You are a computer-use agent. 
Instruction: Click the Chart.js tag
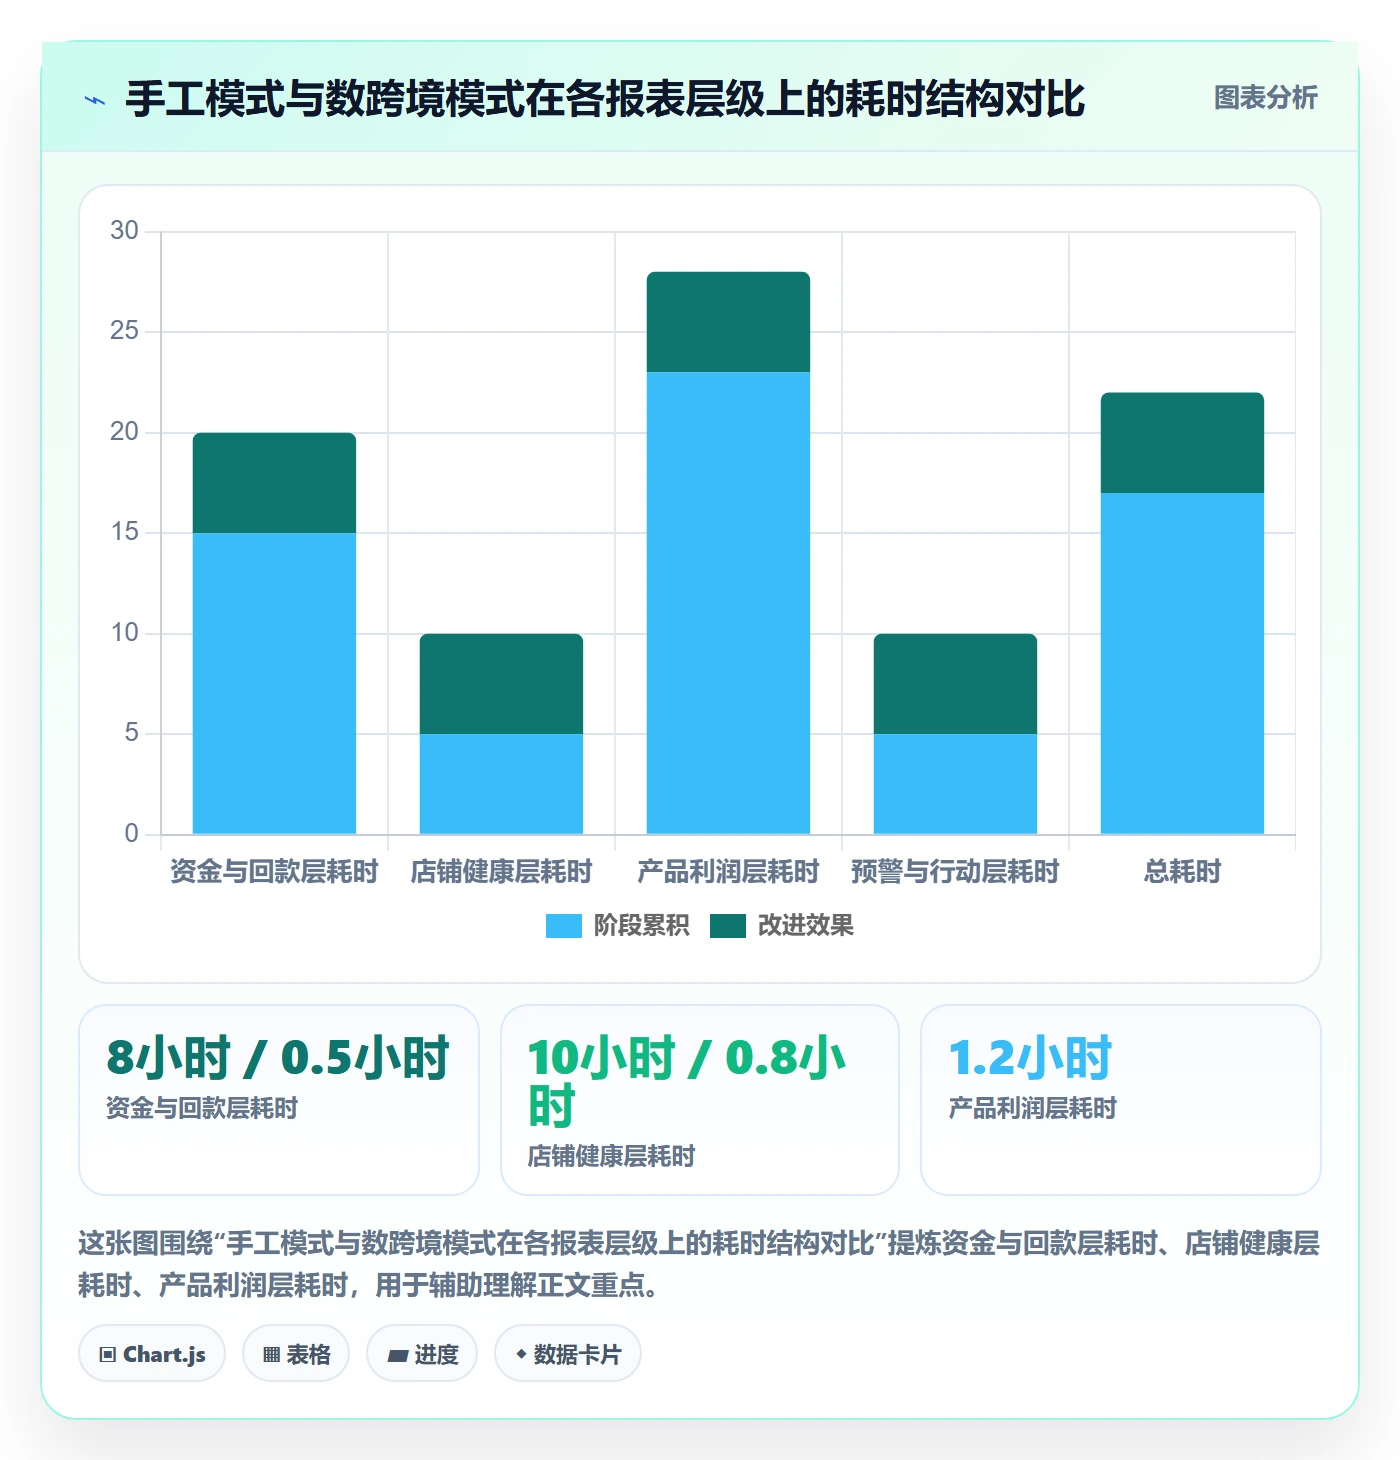(x=152, y=1354)
